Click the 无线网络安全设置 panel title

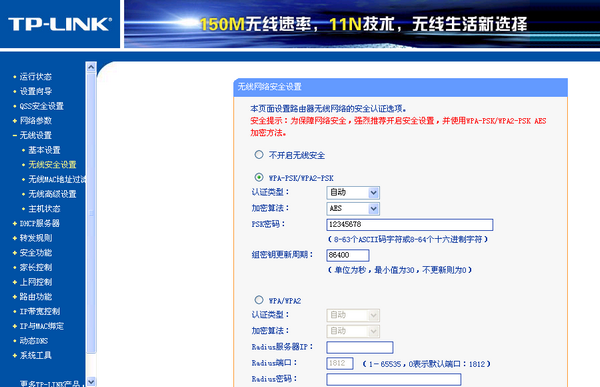(x=270, y=87)
